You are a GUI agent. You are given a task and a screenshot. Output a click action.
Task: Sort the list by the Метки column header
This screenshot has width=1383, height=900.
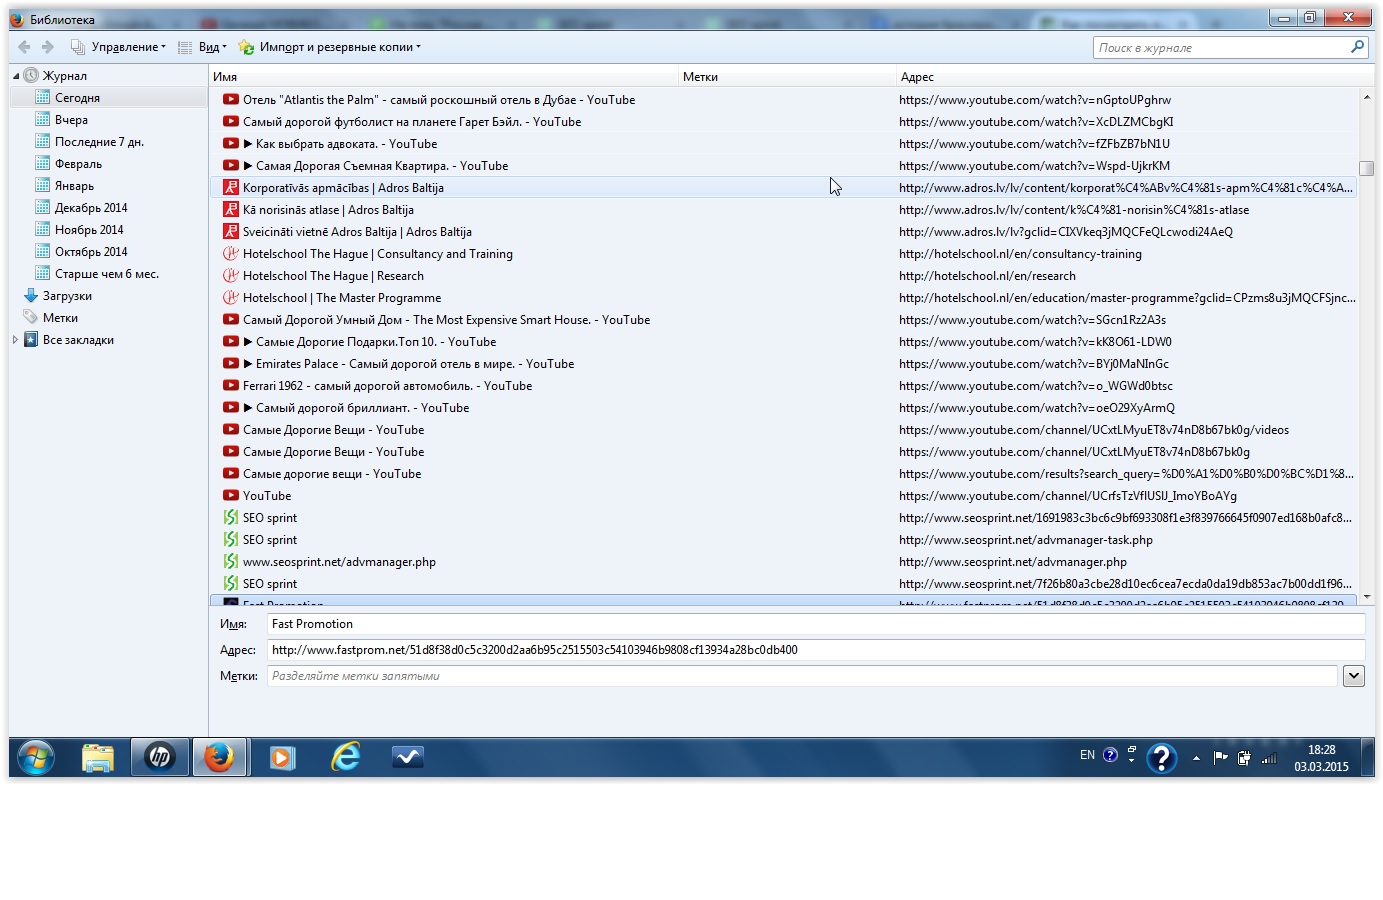[x=787, y=77]
